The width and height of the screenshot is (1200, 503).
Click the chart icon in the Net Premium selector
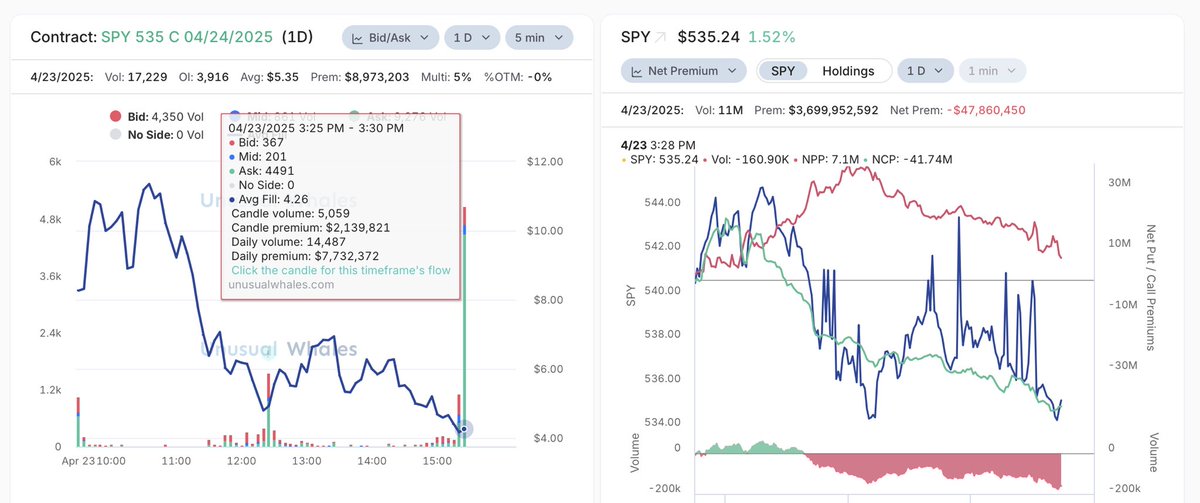coord(636,71)
